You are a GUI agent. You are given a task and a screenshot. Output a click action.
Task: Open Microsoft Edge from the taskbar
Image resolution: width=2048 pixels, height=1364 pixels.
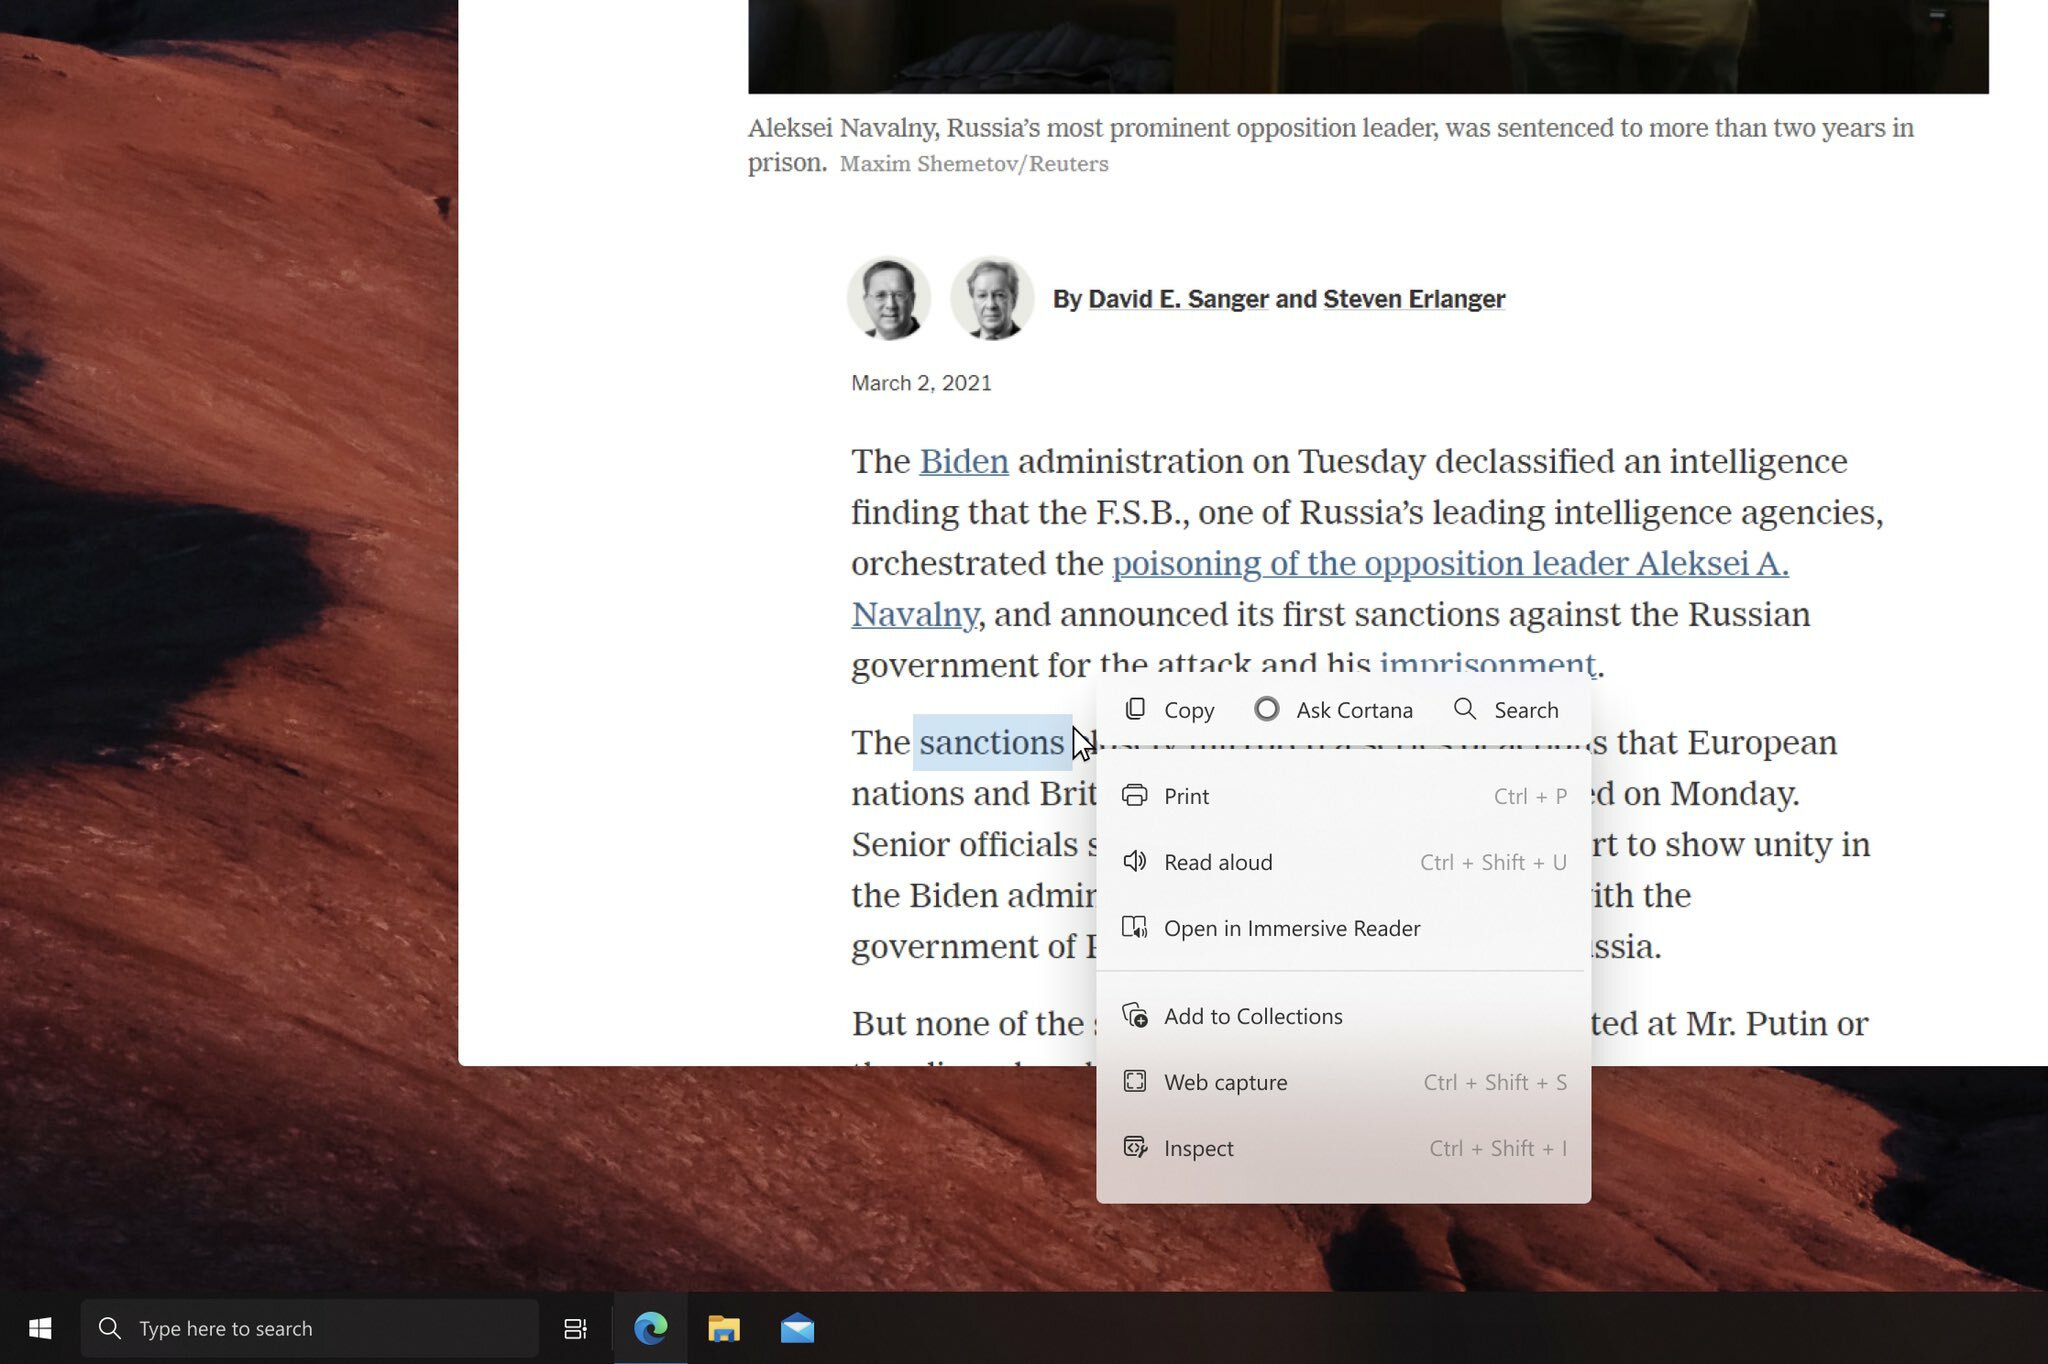[650, 1328]
